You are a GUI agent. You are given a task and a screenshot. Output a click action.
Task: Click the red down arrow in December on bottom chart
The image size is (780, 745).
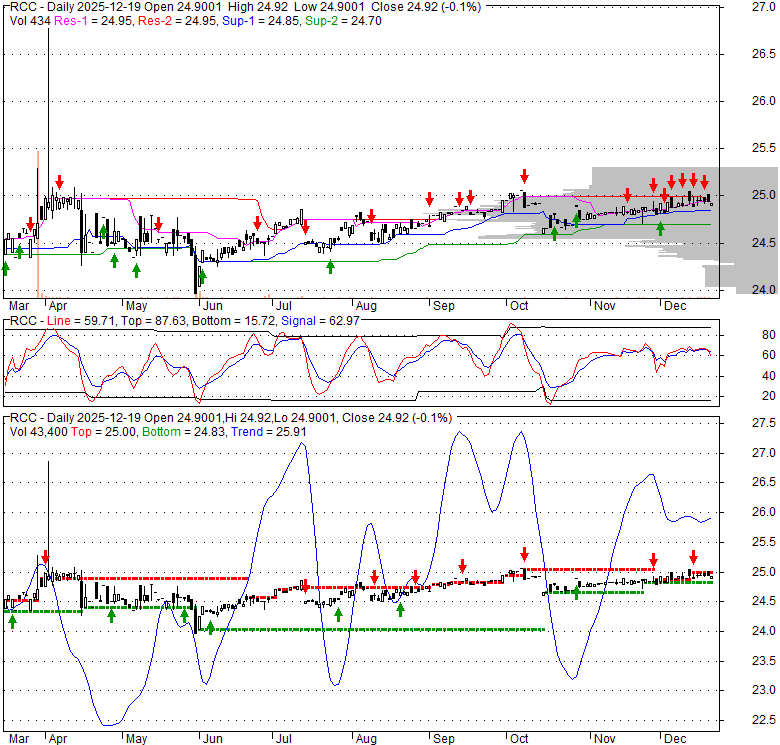click(x=693, y=557)
